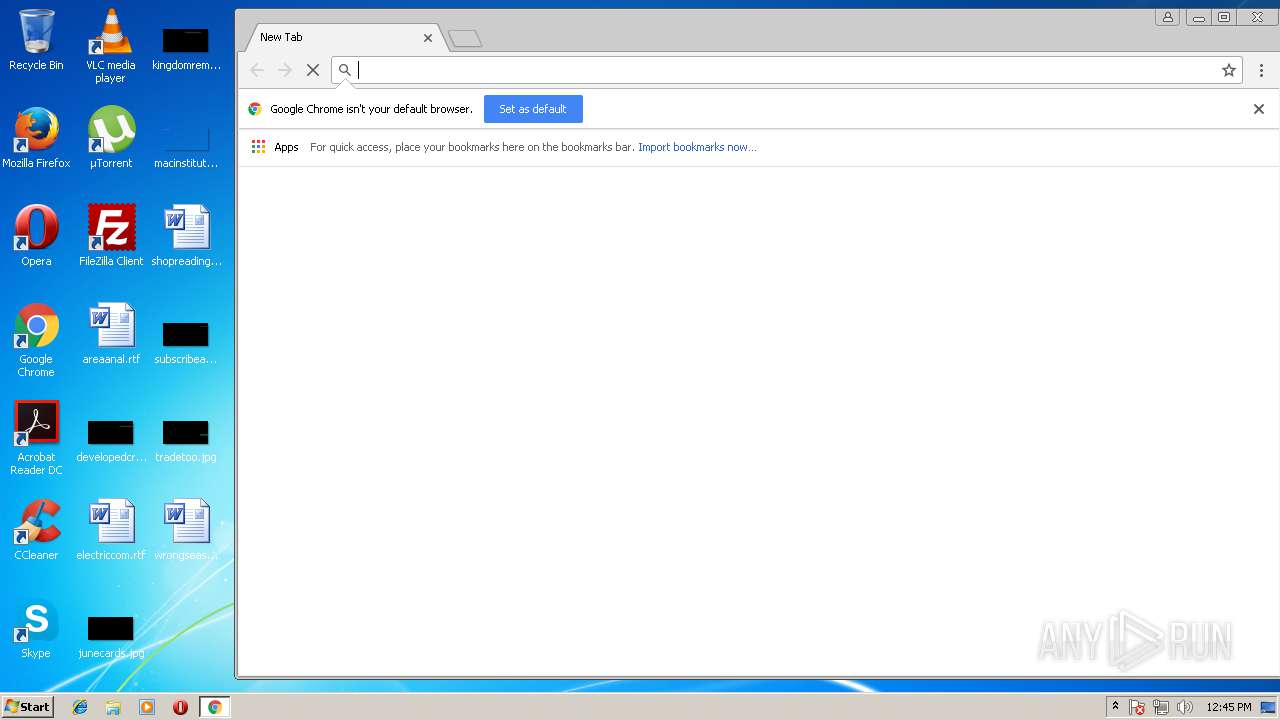Click Show desktop button in taskbar

(1269, 707)
